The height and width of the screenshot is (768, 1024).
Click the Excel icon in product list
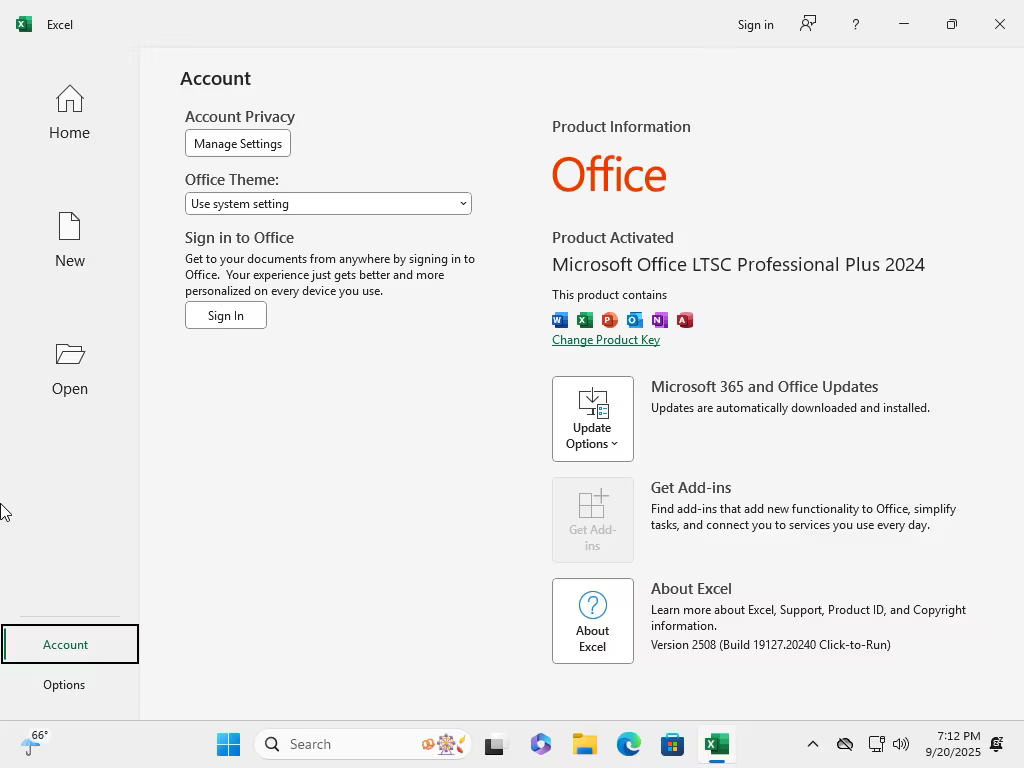(584, 320)
